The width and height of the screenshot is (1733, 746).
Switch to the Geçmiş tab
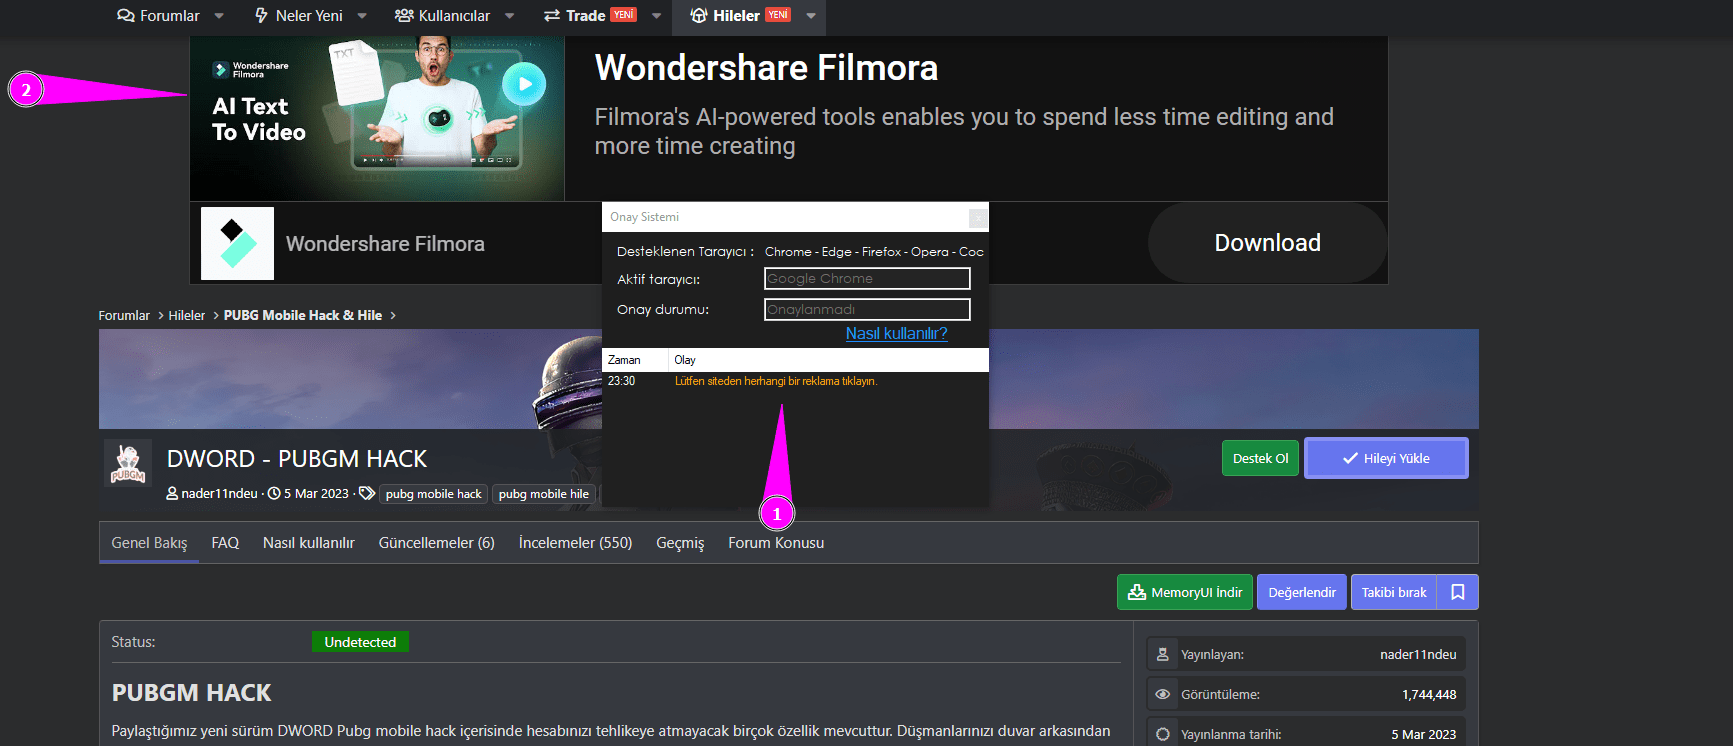(x=680, y=543)
